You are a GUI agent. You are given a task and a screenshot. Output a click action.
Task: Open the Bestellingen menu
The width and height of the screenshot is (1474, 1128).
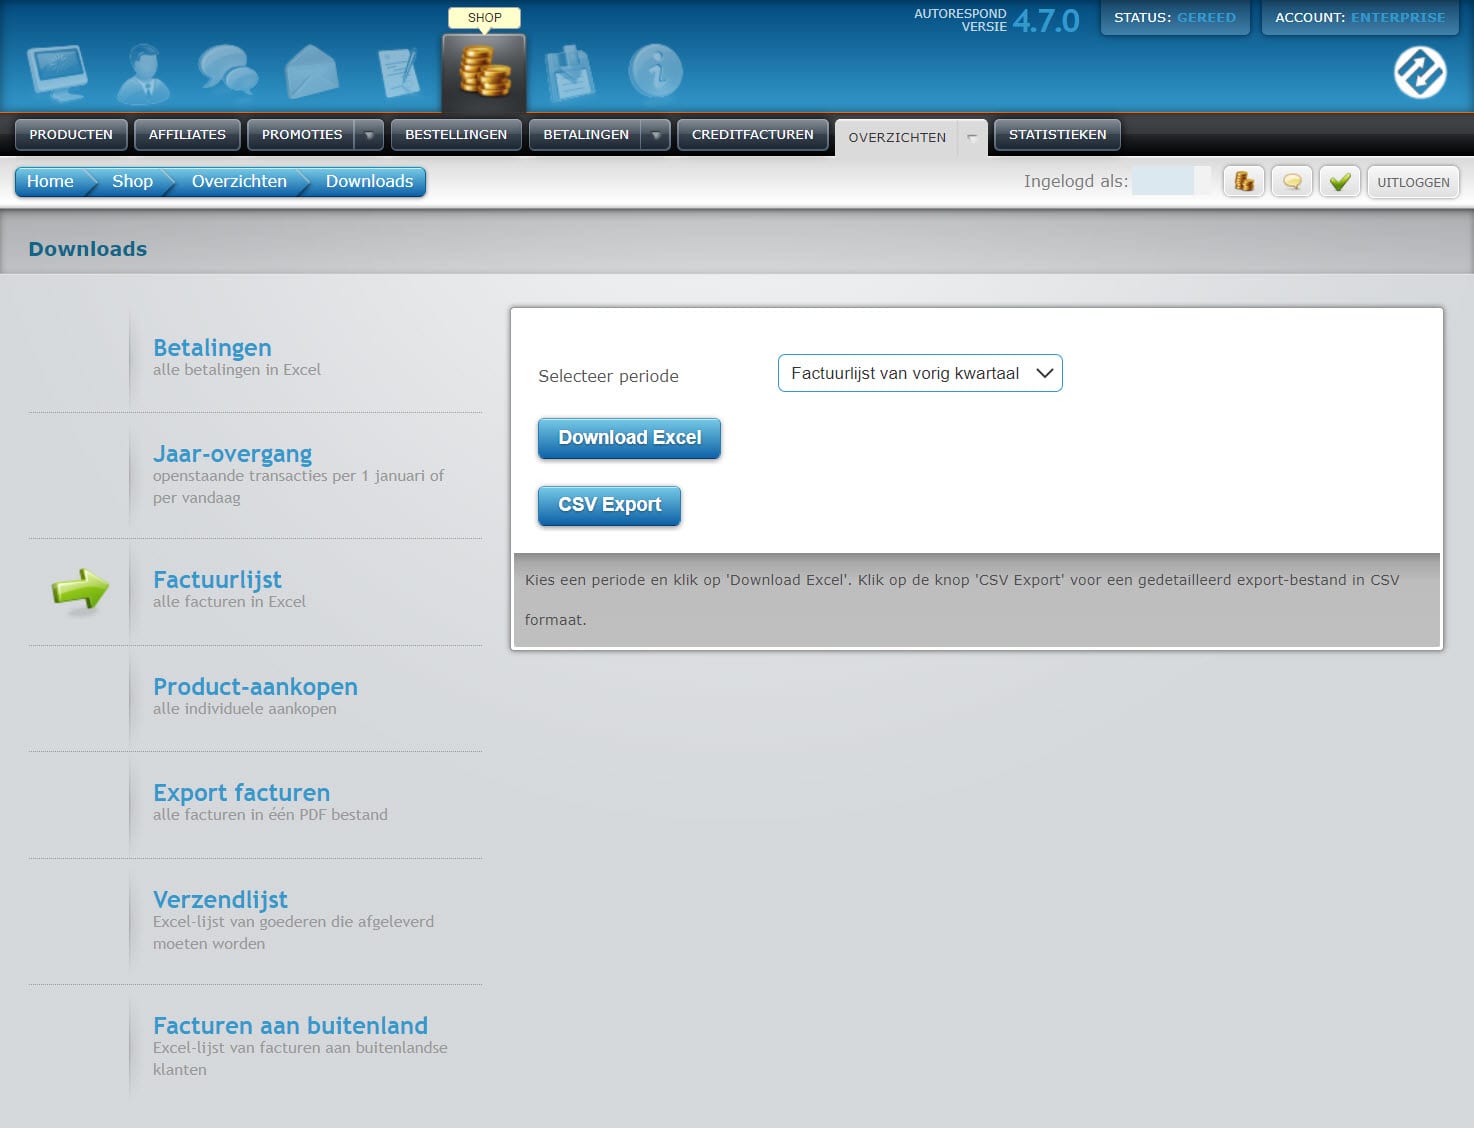456,135
